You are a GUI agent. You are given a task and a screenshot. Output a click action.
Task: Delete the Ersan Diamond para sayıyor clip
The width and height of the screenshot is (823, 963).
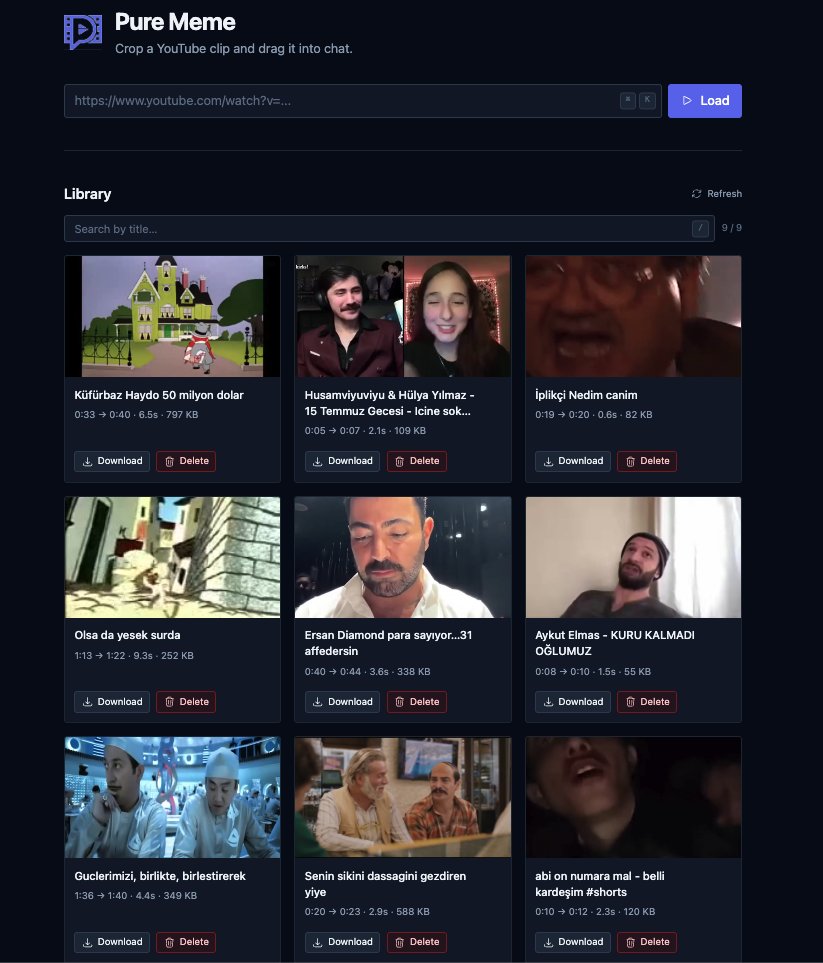pyautogui.click(x=416, y=702)
